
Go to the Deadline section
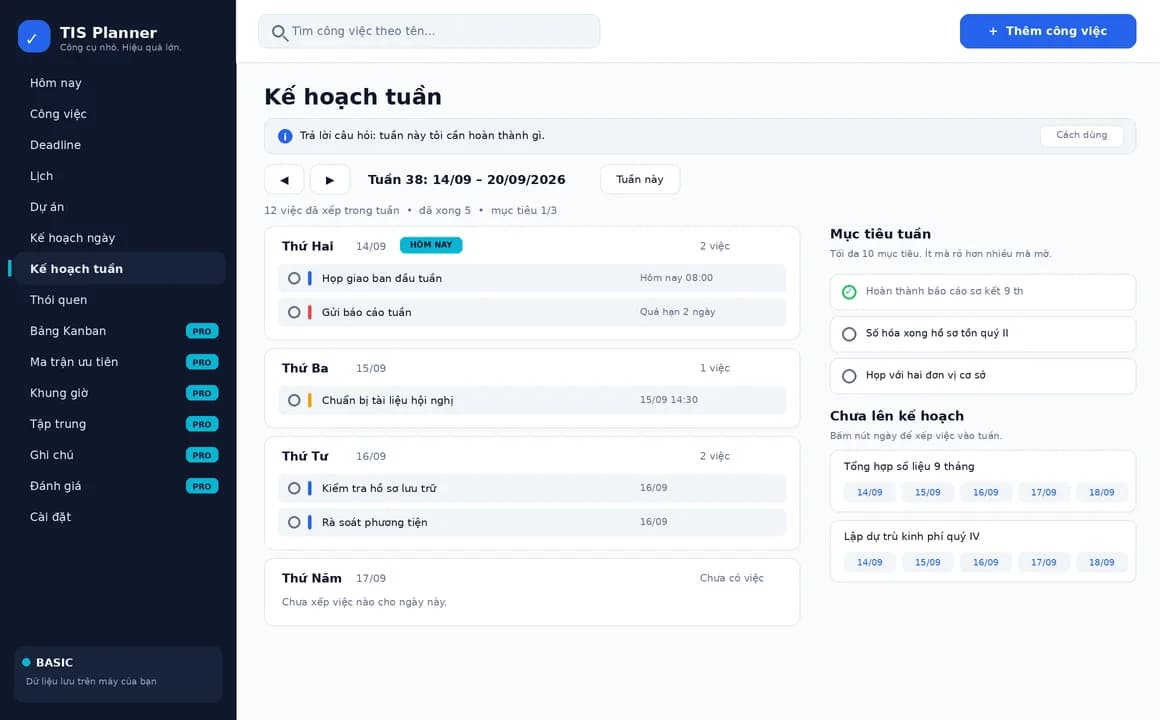[120, 145]
